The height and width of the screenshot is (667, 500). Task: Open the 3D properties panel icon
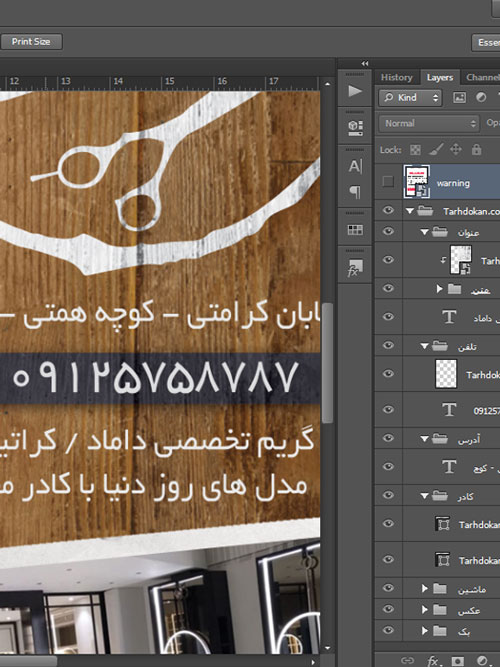click(x=355, y=127)
